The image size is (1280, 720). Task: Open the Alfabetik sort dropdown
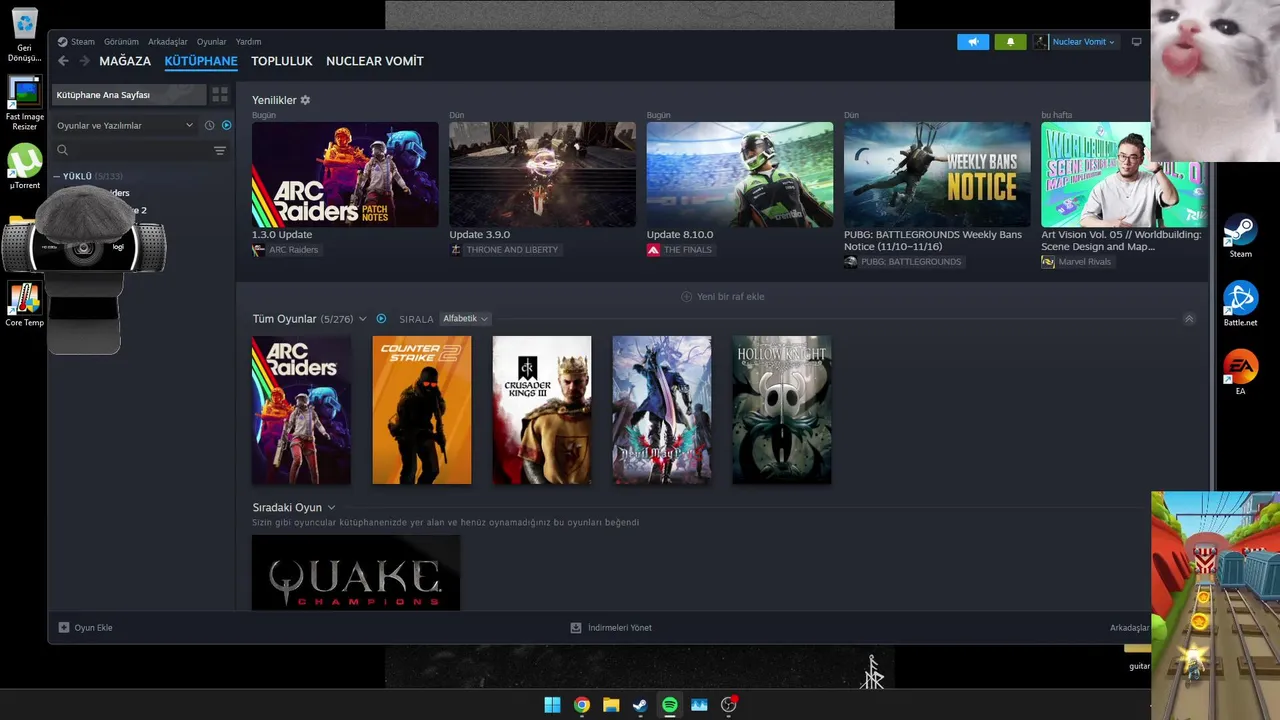coord(466,319)
